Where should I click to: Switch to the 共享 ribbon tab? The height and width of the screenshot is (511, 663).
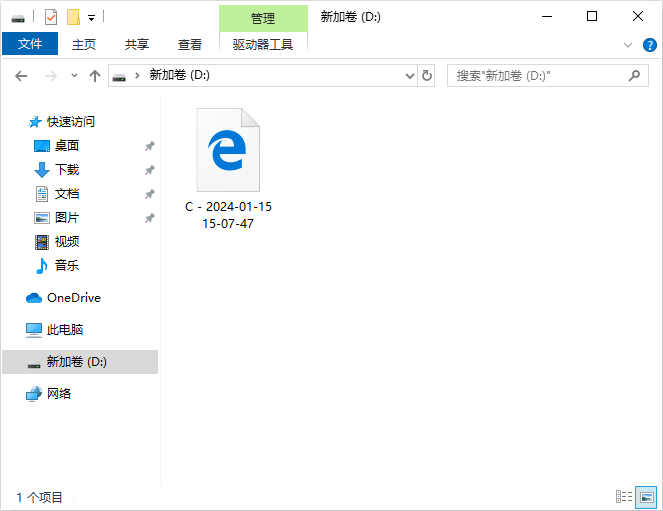tap(137, 44)
